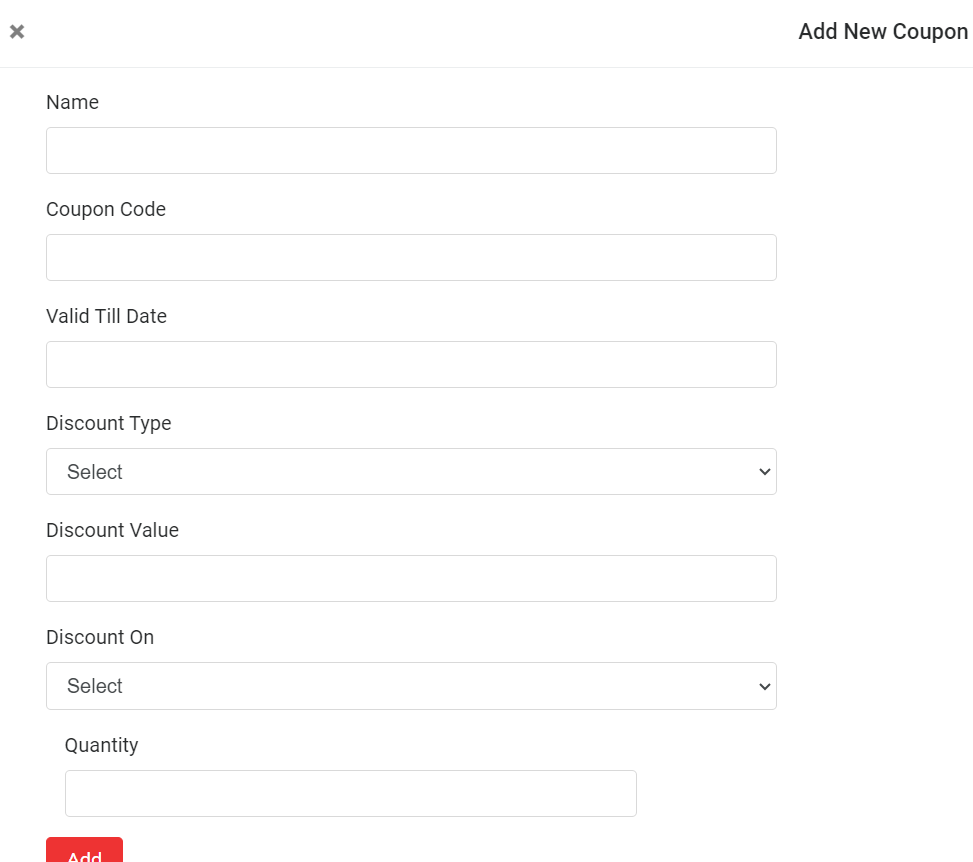
Task: Click the 'Coupon Code' label text
Action: coord(106,209)
